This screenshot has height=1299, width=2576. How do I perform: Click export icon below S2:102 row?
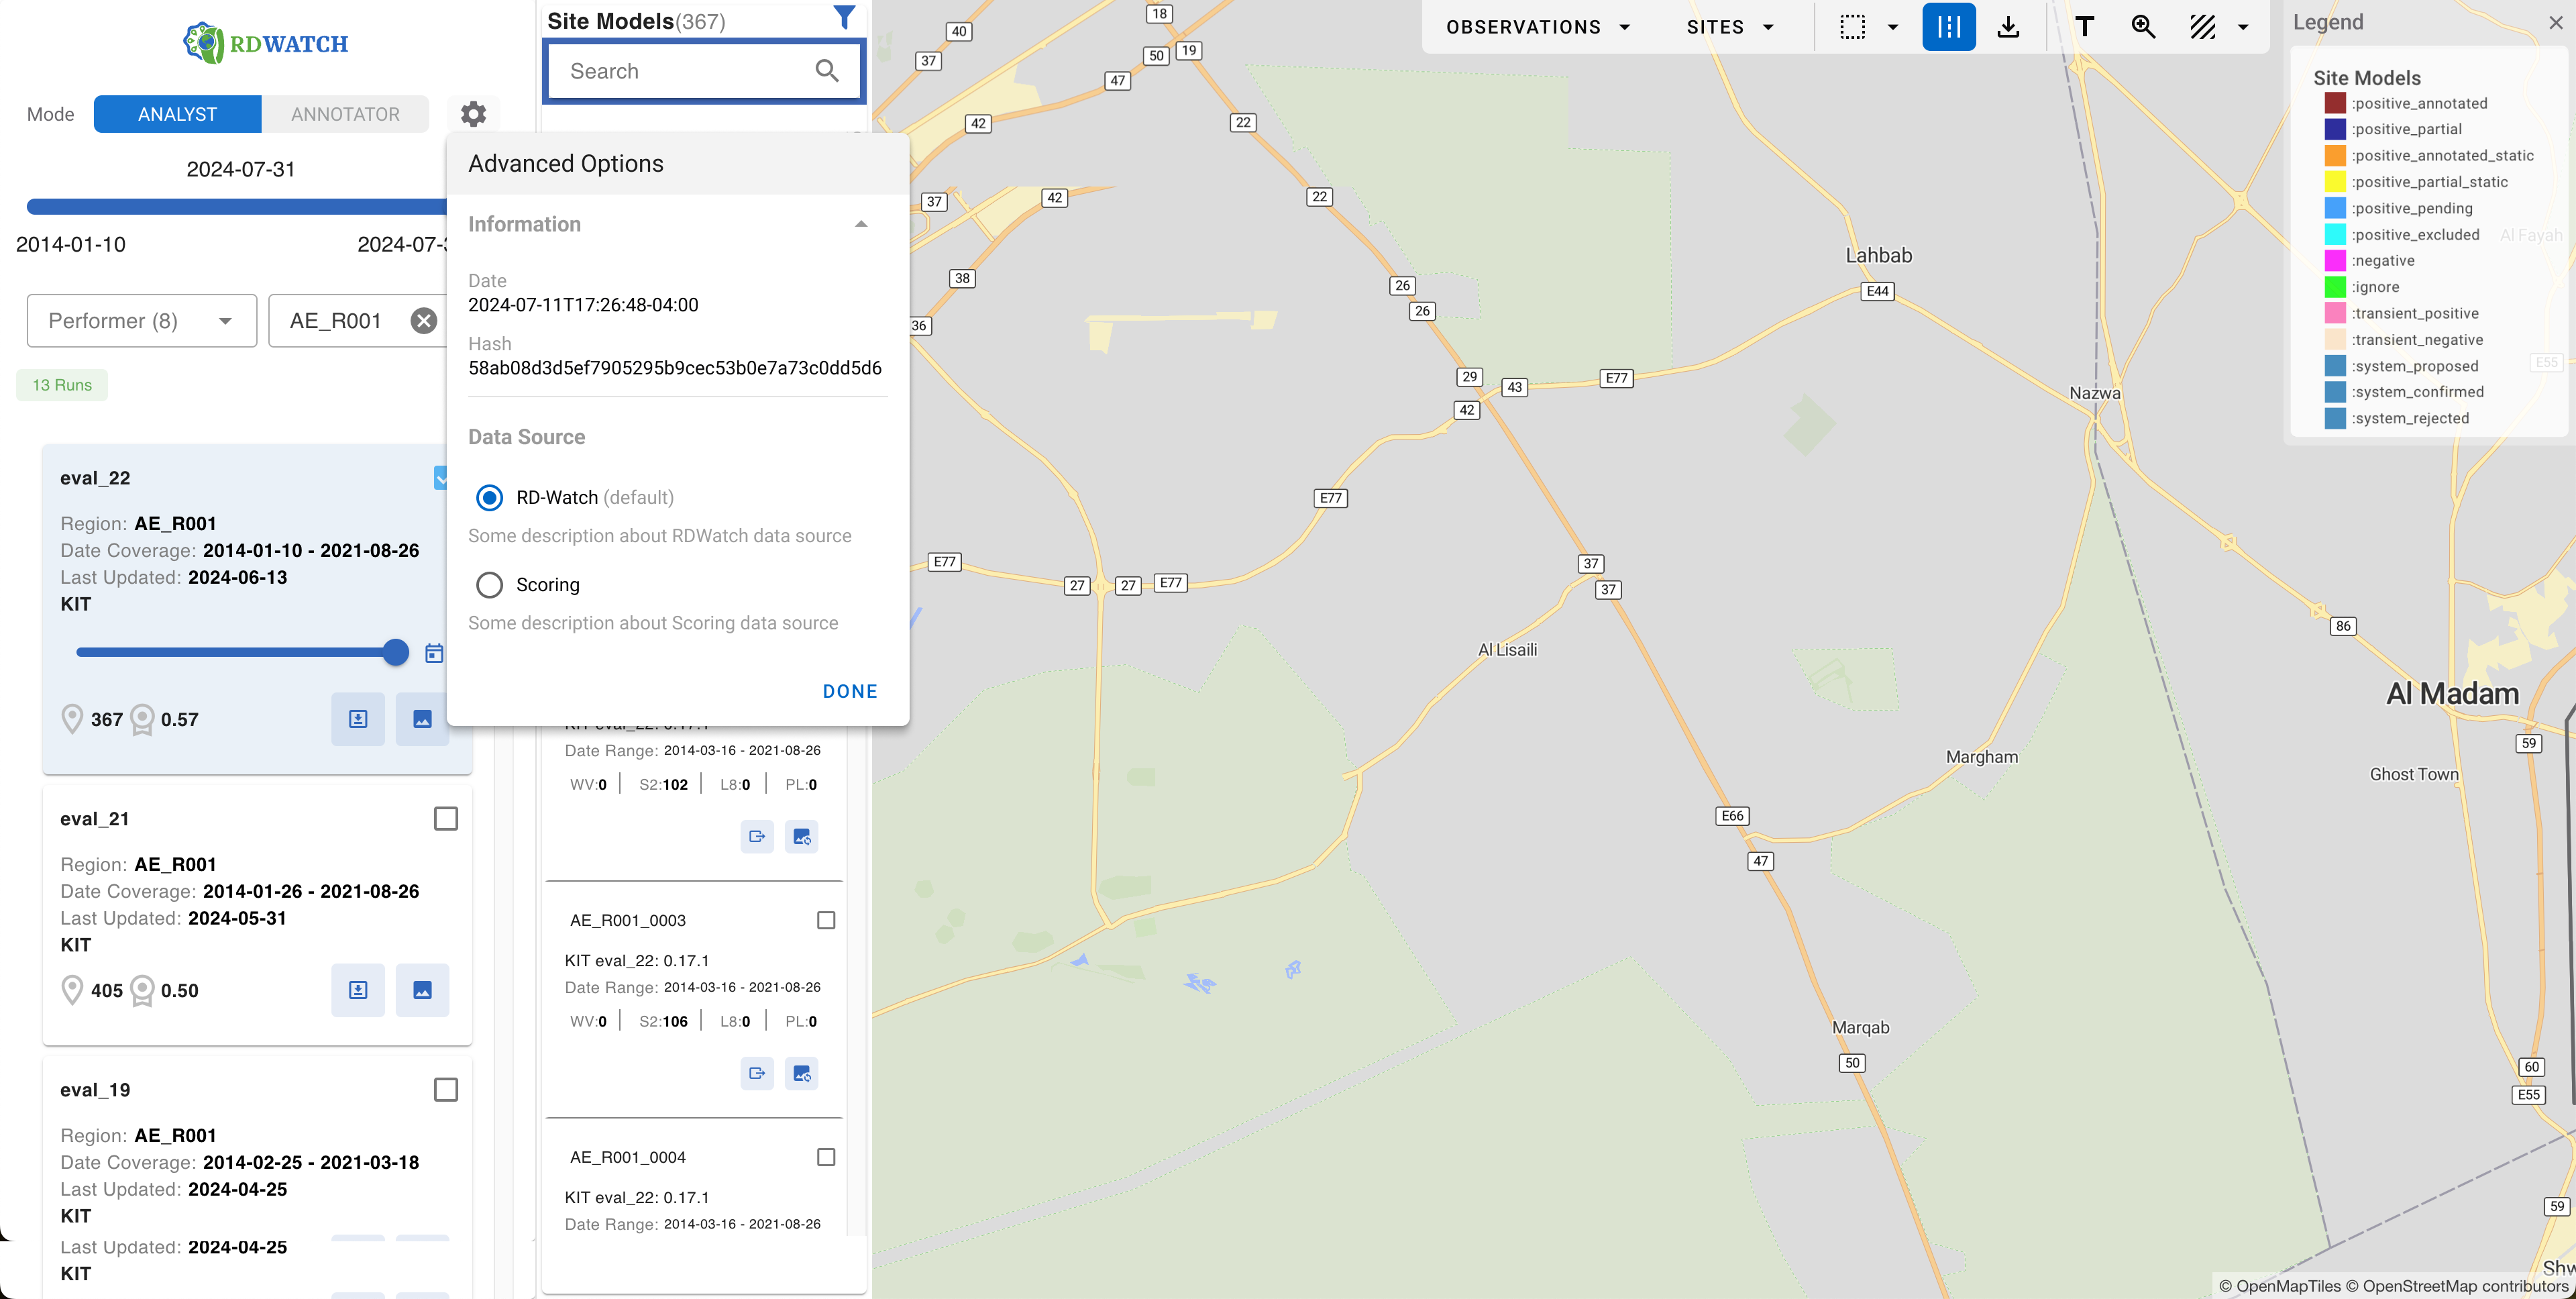click(x=757, y=836)
